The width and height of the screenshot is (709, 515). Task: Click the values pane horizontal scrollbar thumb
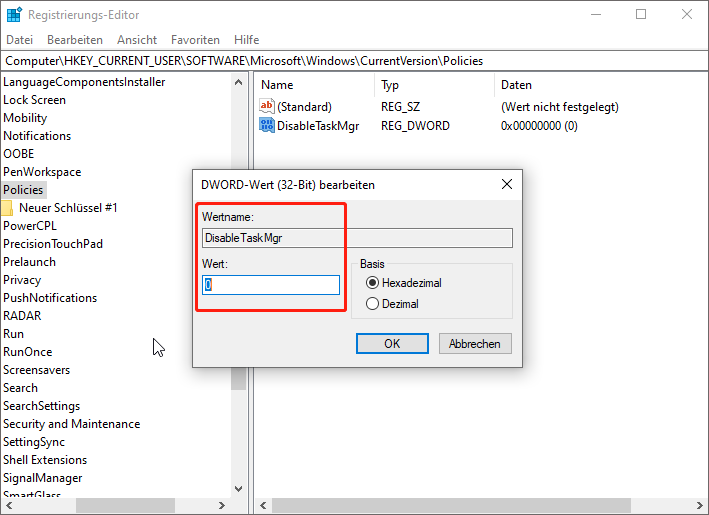click(x=451, y=505)
